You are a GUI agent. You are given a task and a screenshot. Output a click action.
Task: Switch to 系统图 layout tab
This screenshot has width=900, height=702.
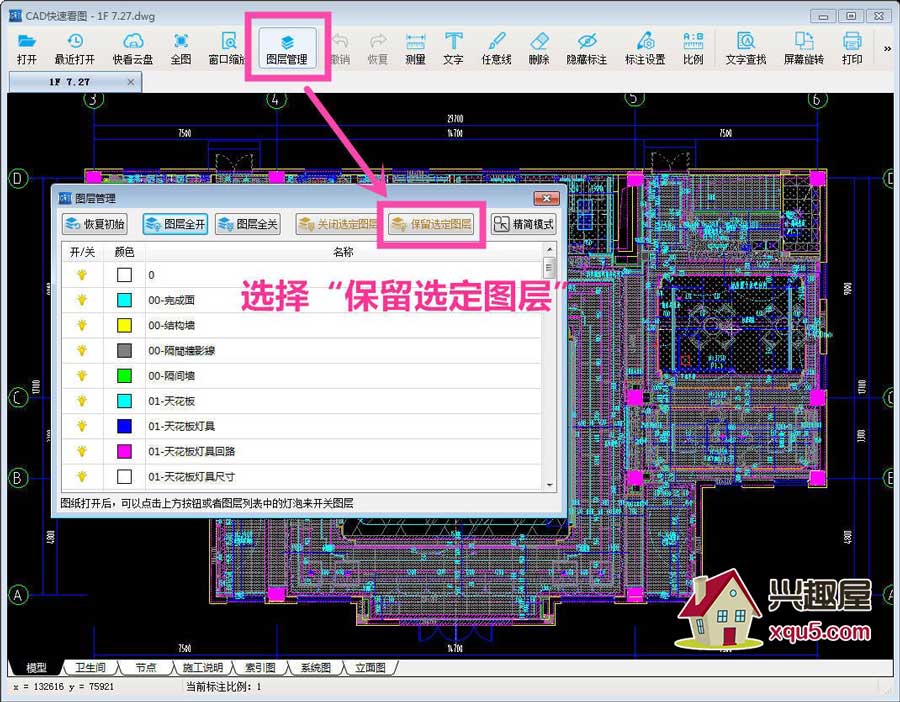[x=315, y=668]
